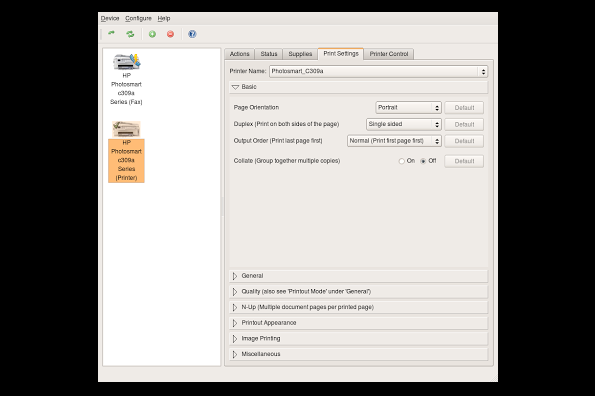Switch to the Printer Control tab
595x396 pixels.
(389, 54)
